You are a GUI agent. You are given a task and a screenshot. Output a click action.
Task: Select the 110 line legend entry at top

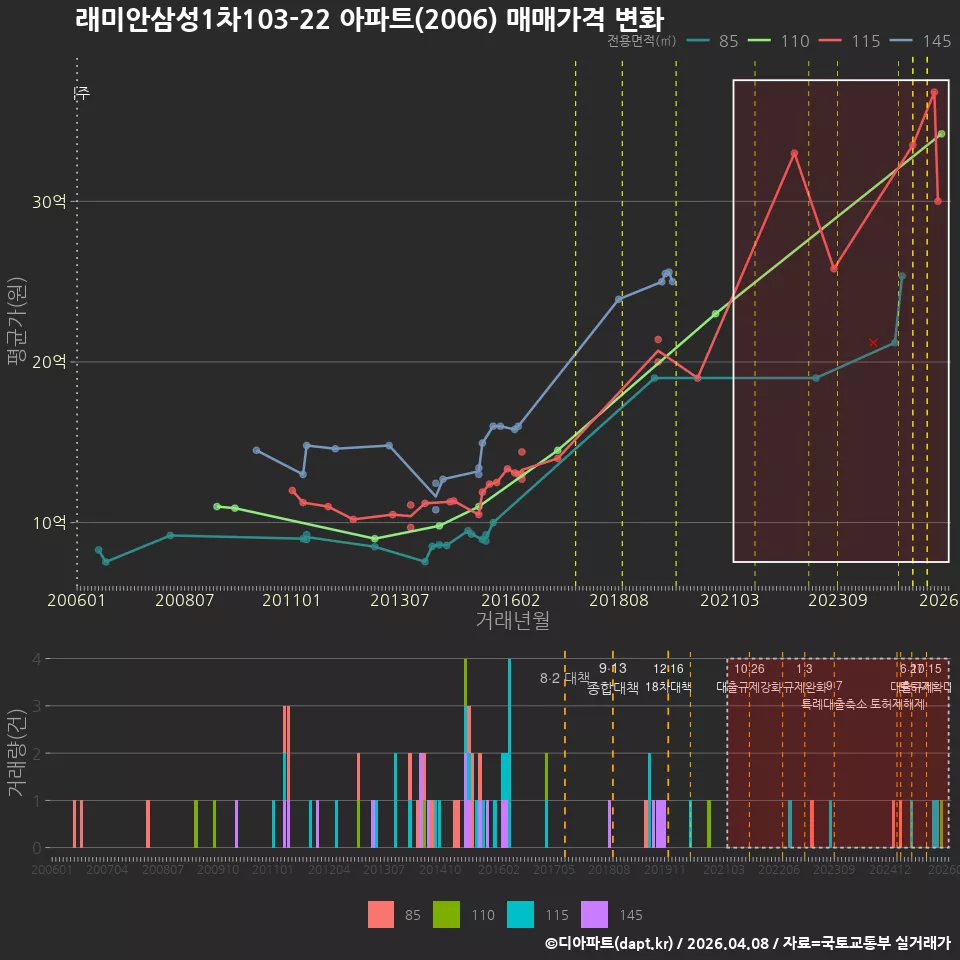[779, 41]
